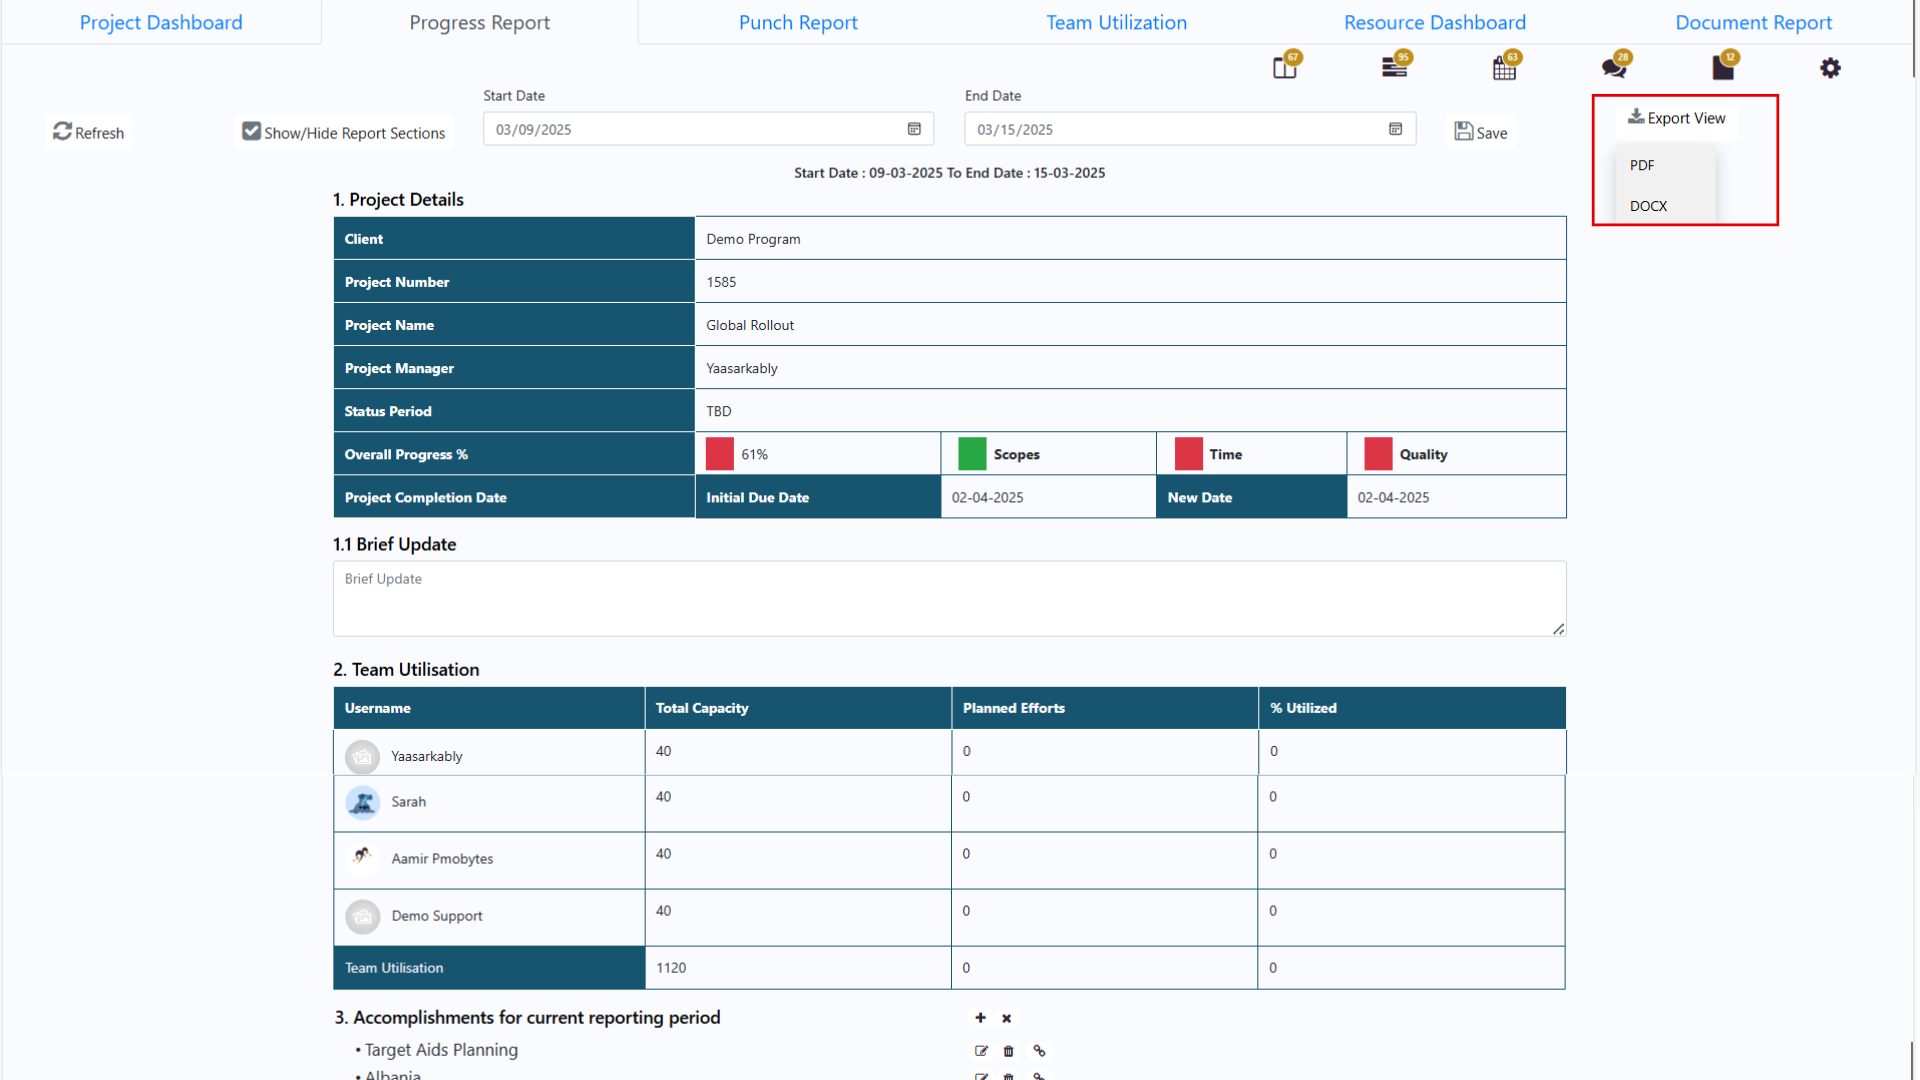Click Aamir Pmobytes username text
The image size is (1920, 1080).
coord(442,859)
